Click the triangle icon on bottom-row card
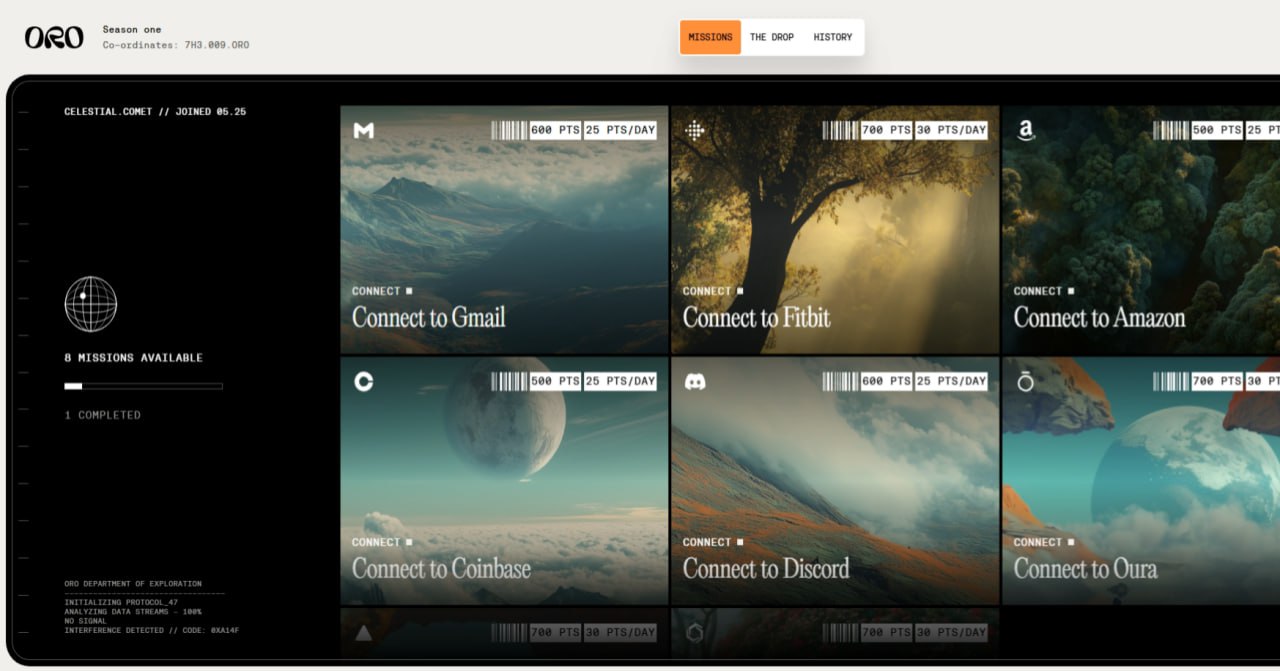 pos(364,632)
